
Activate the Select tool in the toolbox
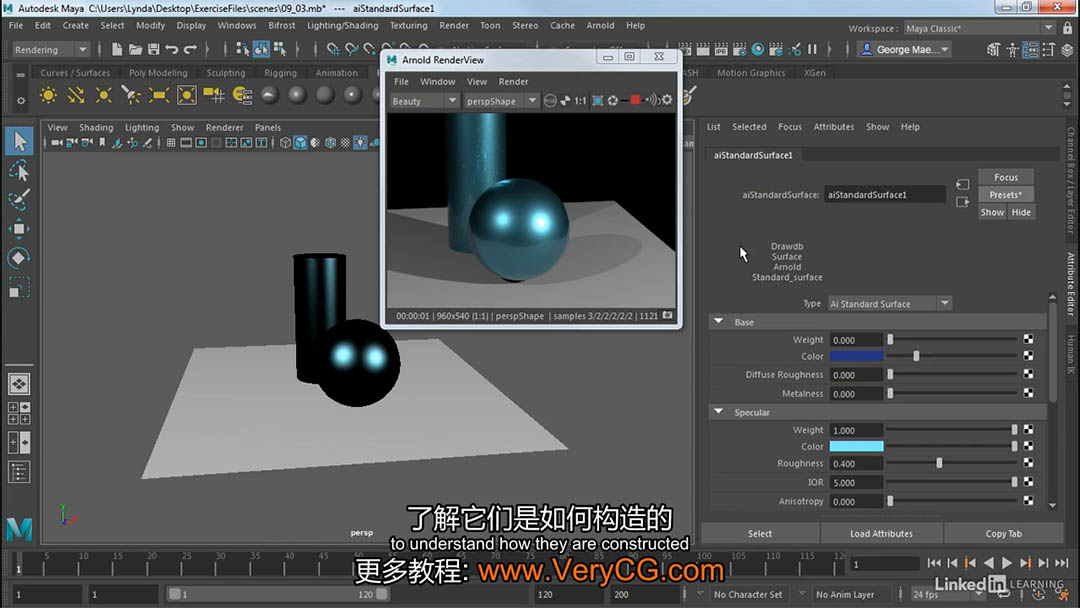tap(19, 141)
